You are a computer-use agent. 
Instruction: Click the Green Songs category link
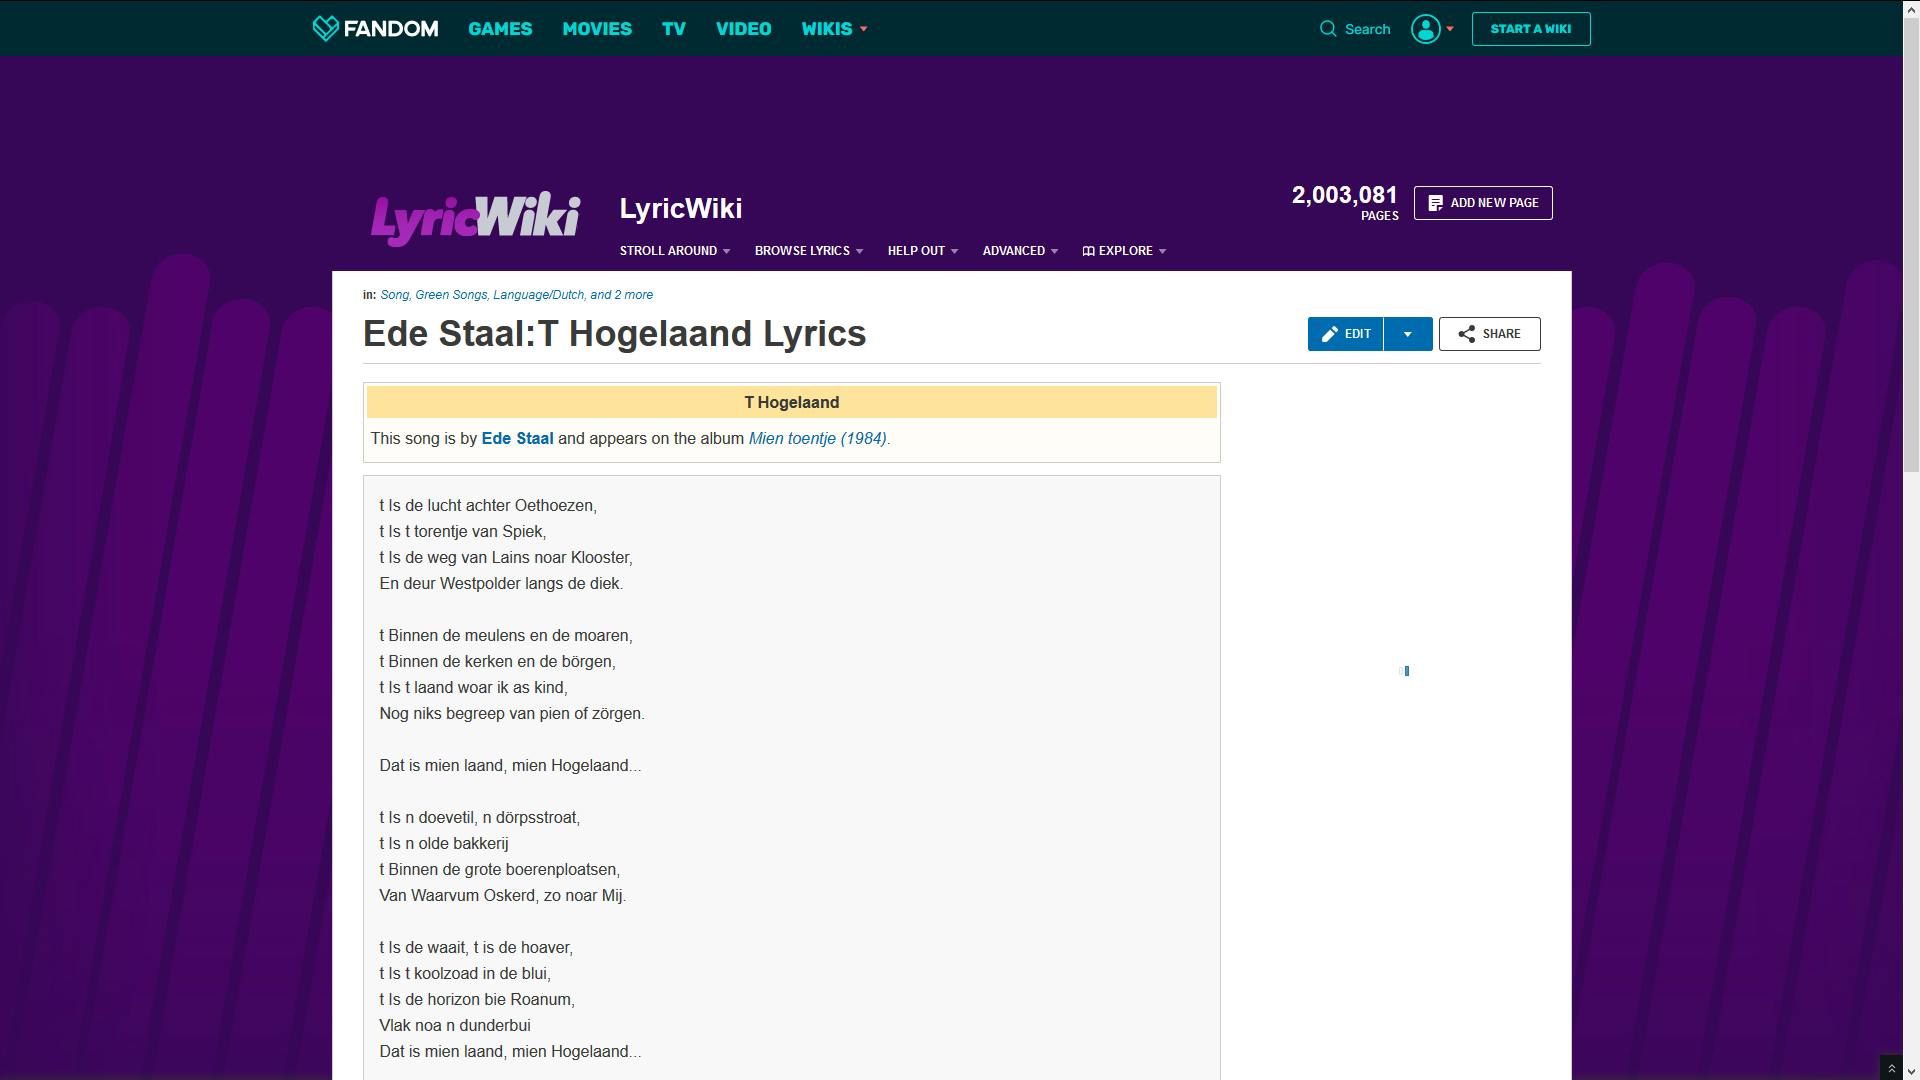451,295
